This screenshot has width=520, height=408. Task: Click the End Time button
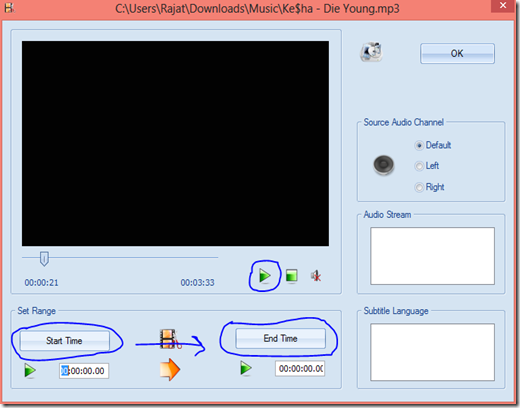[280, 338]
